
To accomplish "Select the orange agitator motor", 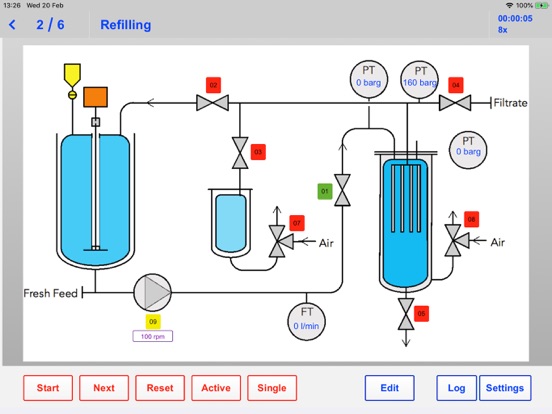I will pyautogui.click(x=95, y=97).
